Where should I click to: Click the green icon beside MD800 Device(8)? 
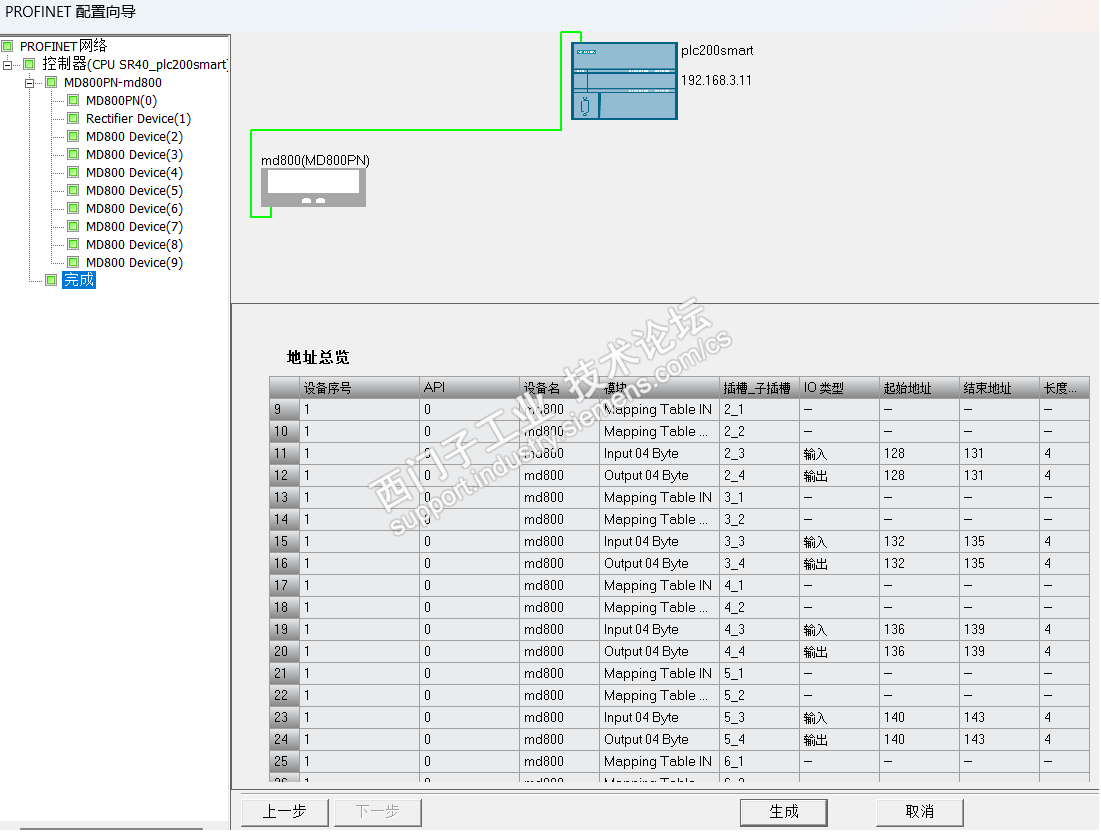coord(73,244)
